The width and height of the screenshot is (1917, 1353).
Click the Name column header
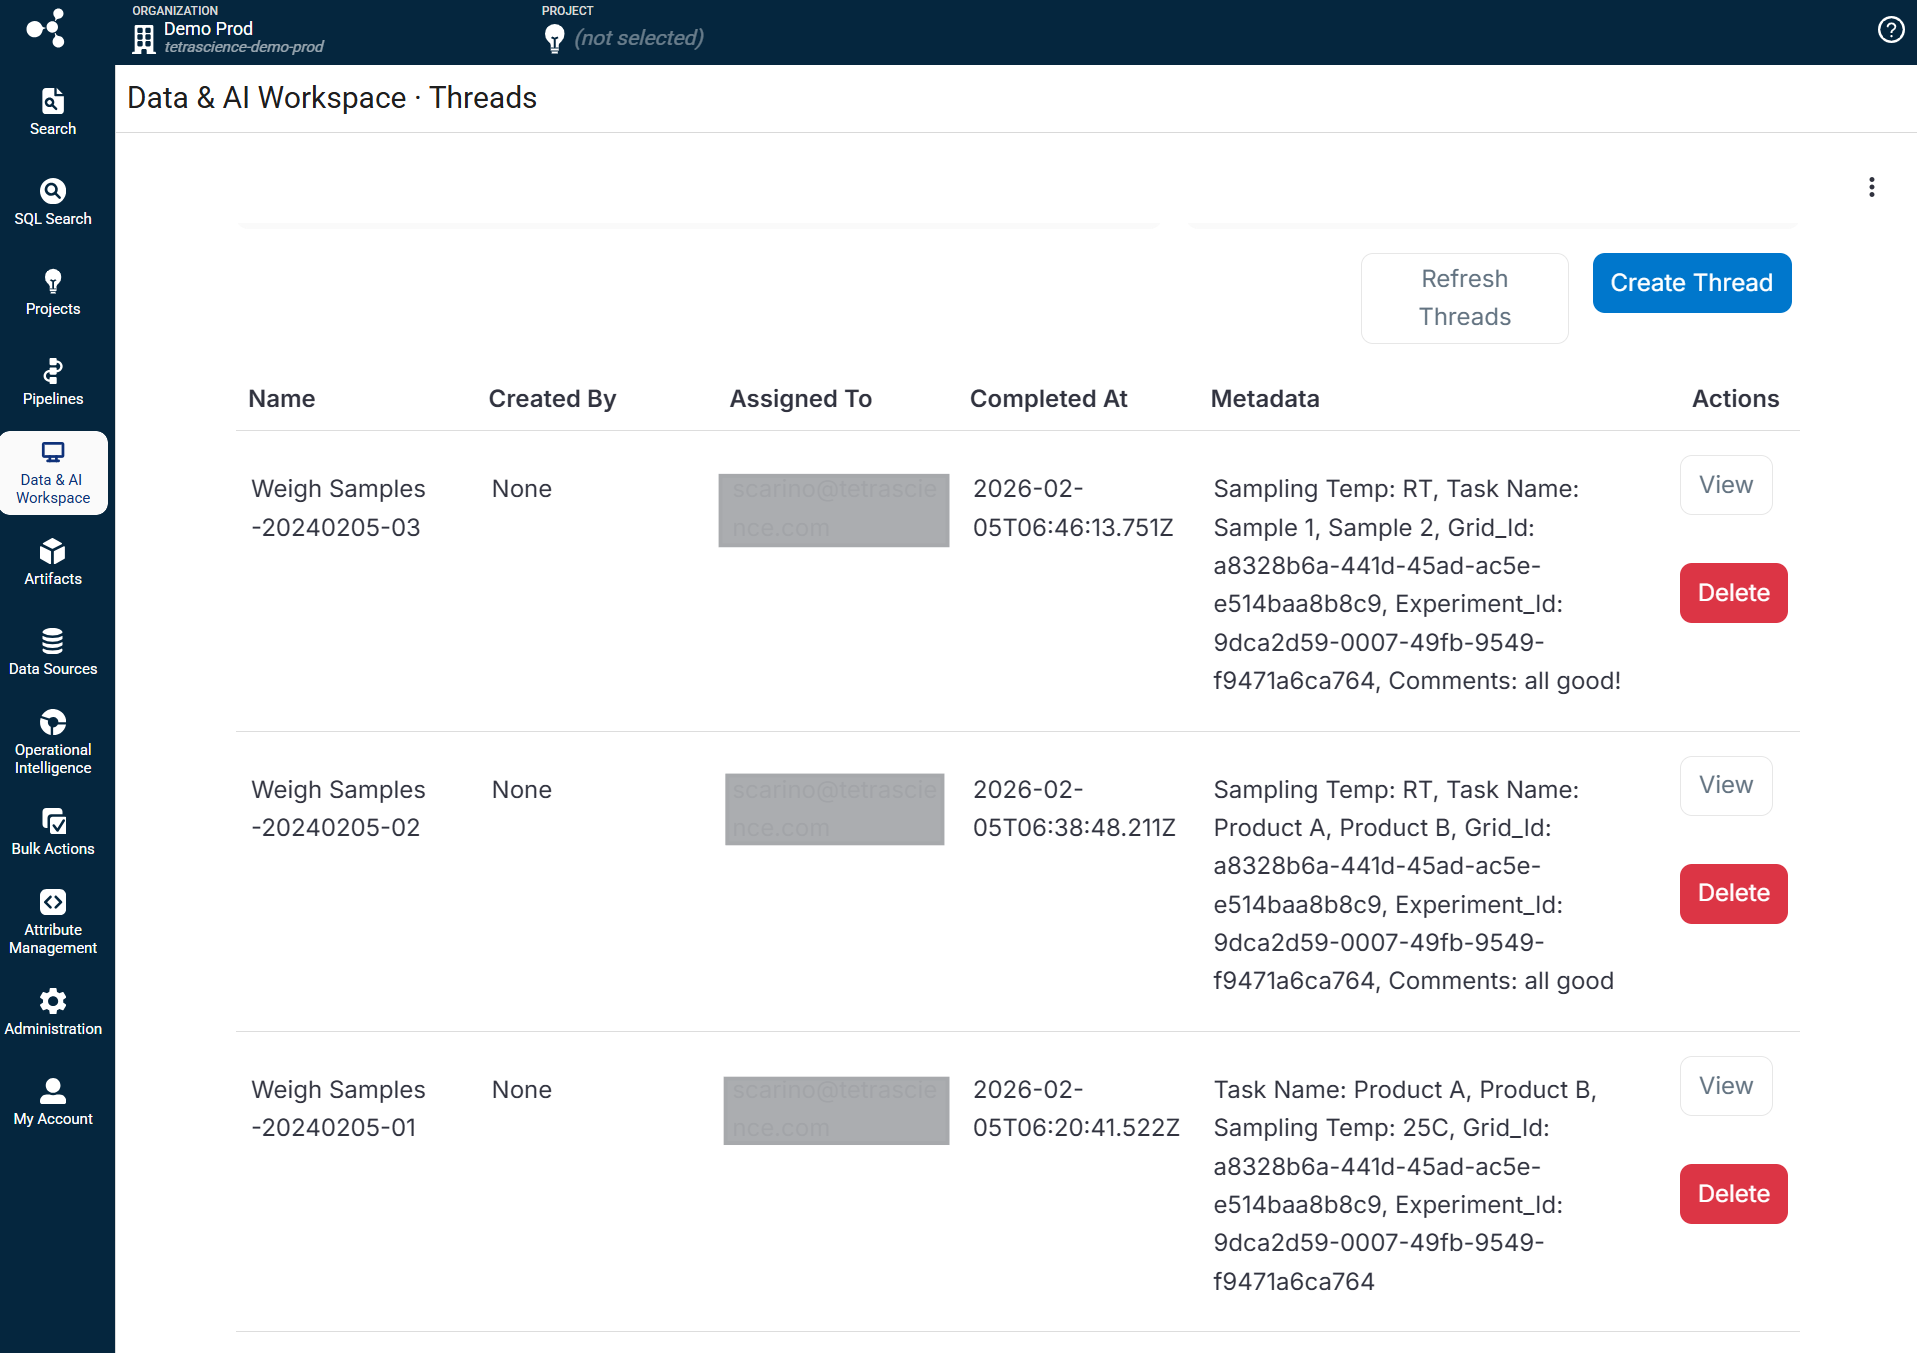(282, 399)
